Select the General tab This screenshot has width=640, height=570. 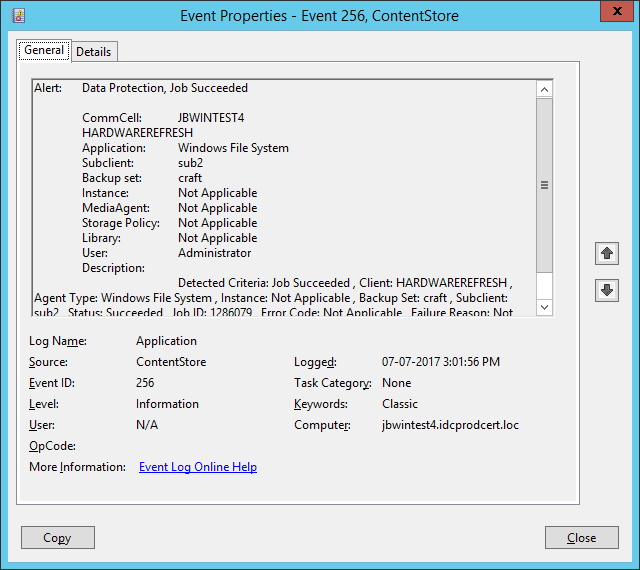44,51
